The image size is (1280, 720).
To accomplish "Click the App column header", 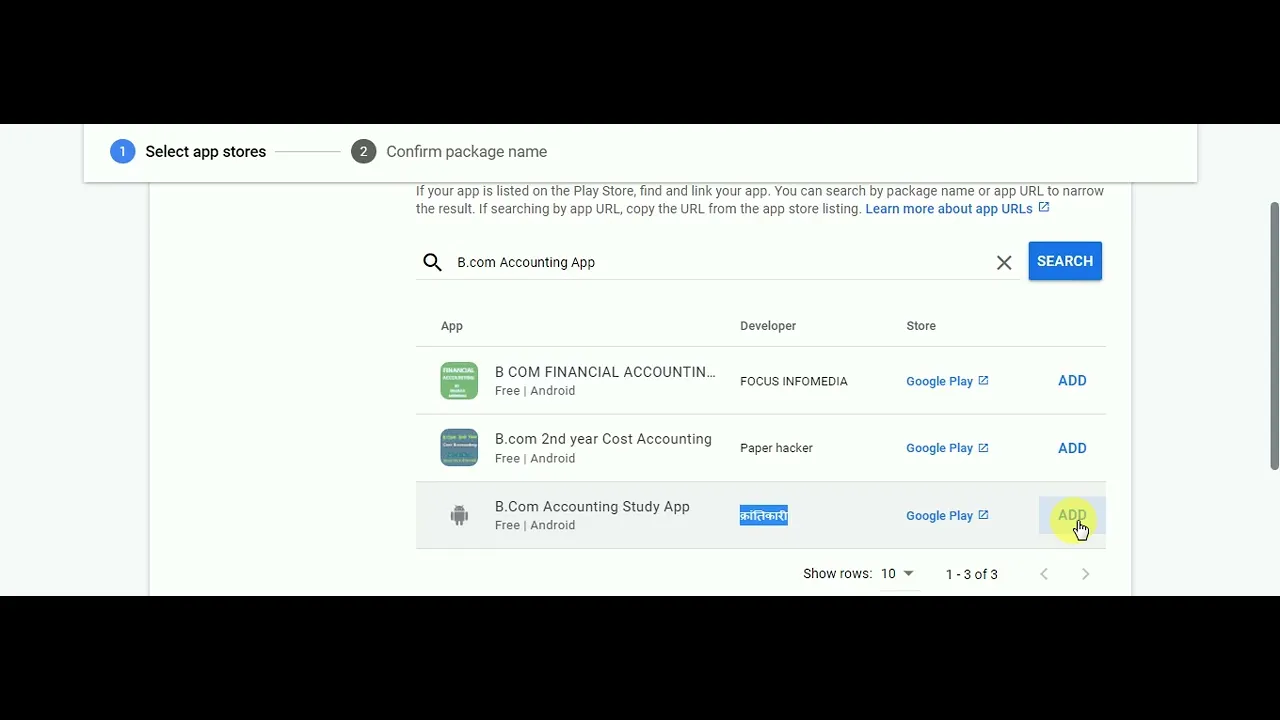I will click(x=452, y=326).
